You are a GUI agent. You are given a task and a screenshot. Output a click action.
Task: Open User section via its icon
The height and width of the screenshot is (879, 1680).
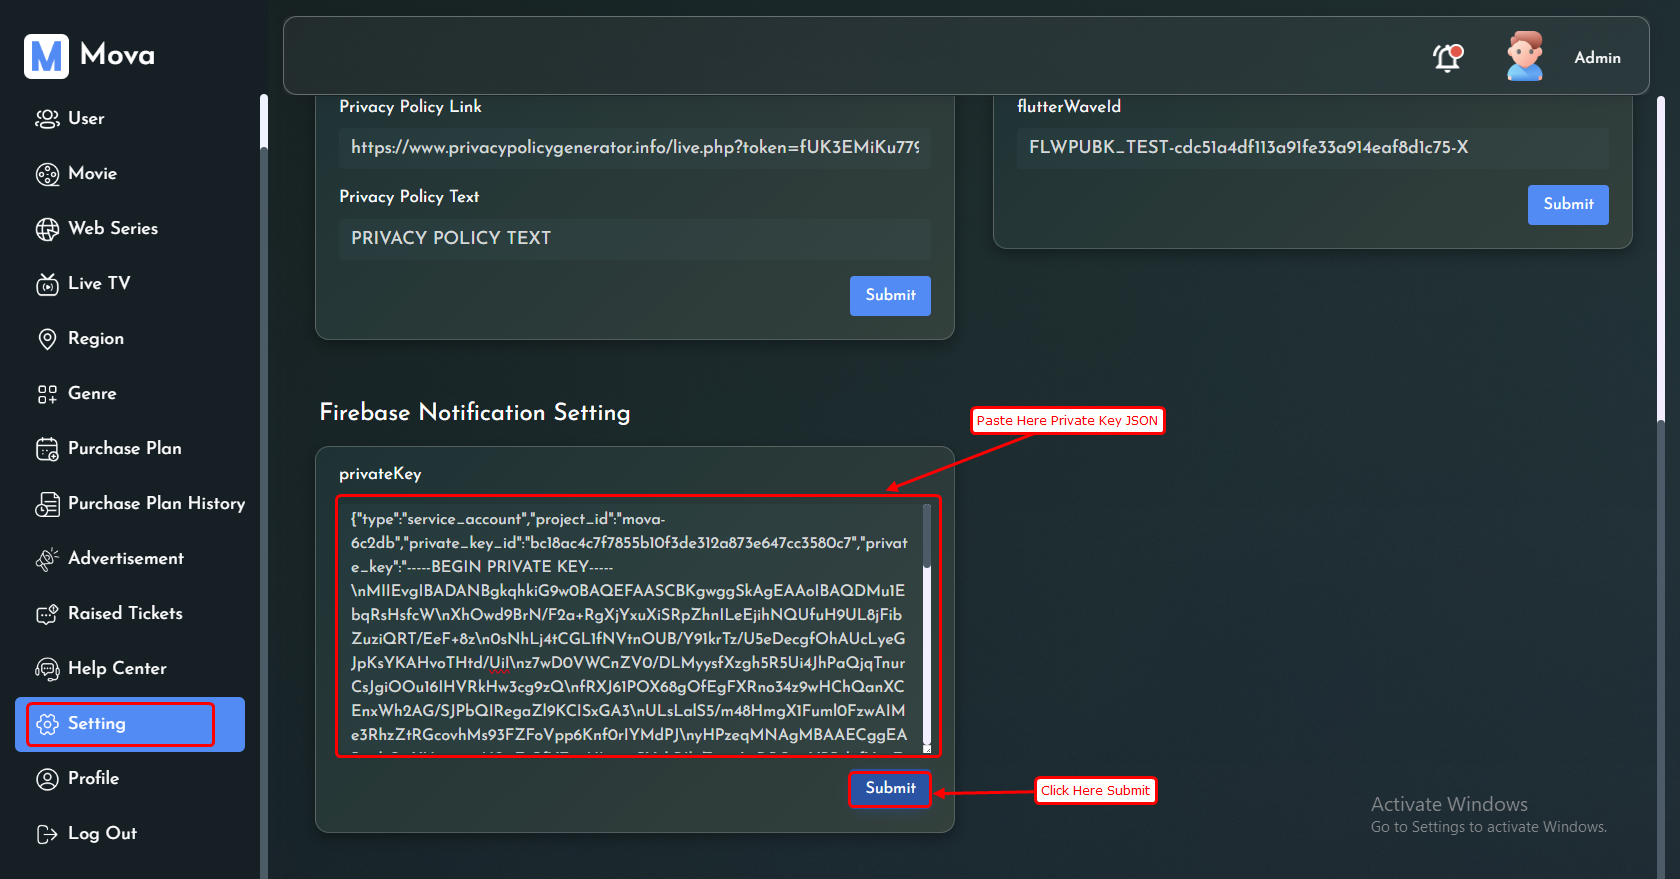point(47,119)
